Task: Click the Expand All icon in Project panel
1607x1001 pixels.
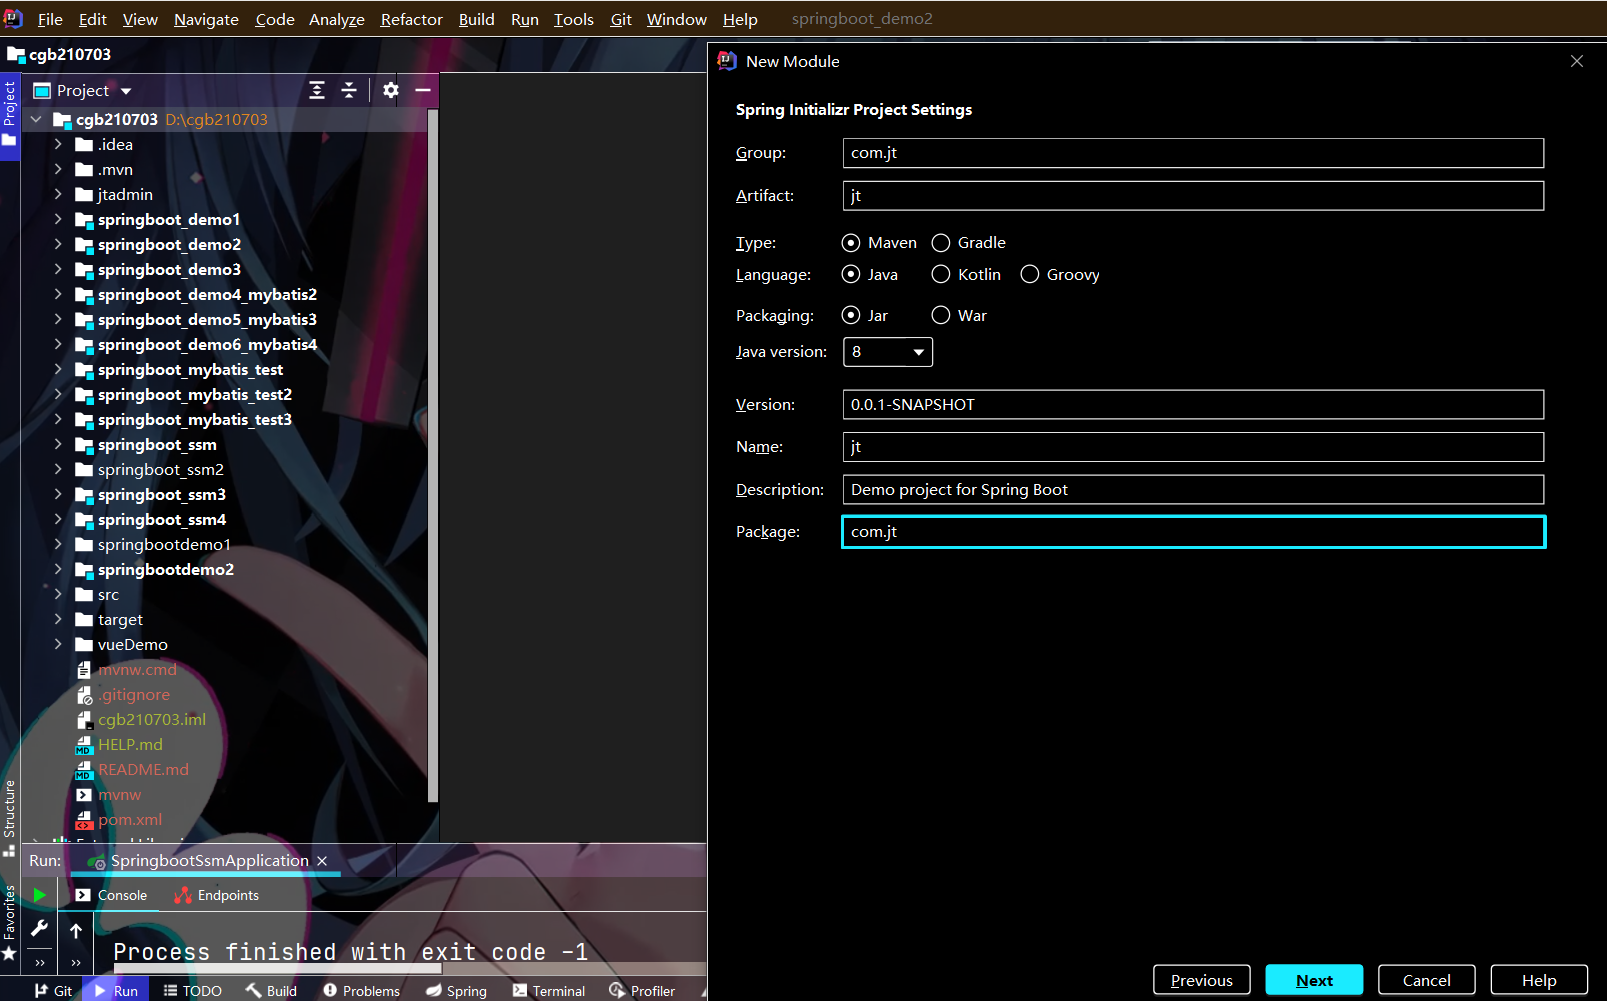Action: click(x=317, y=90)
